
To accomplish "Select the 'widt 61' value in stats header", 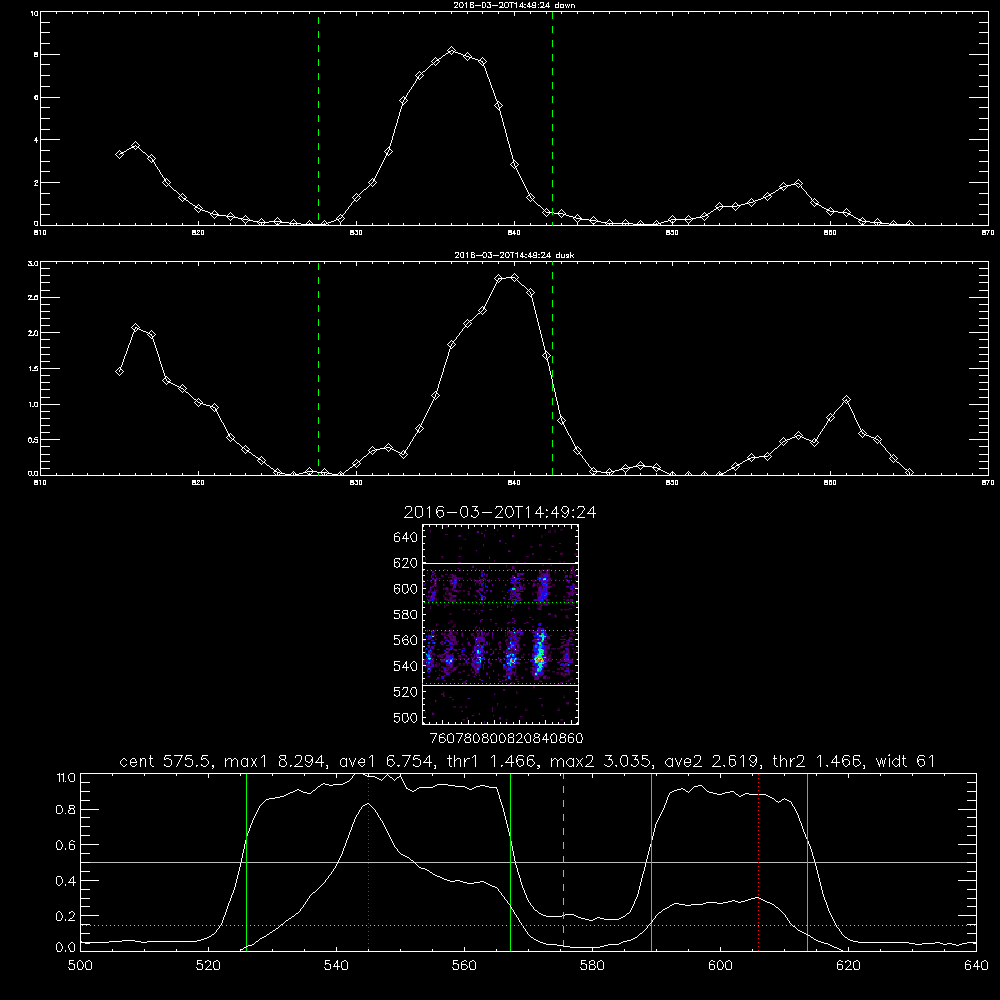I will coord(906,761).
